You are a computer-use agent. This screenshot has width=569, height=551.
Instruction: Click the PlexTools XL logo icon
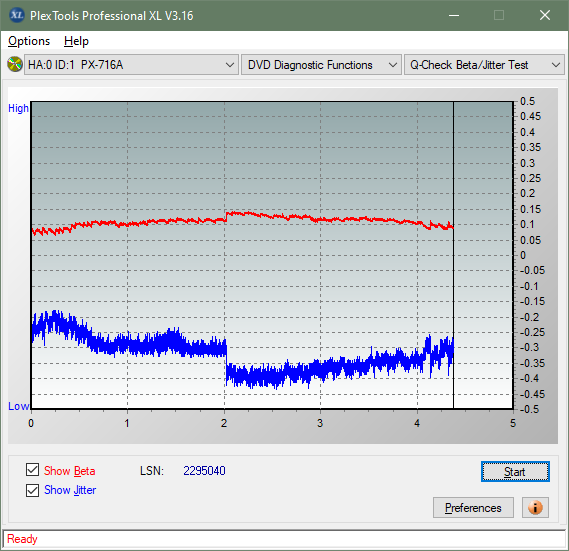17,15
